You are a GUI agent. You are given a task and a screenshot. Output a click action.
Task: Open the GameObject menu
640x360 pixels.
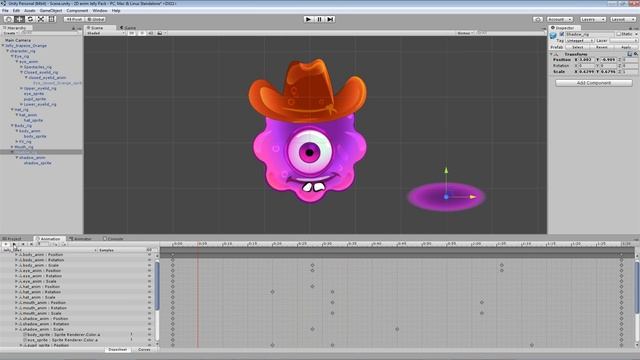coord(51,11)
